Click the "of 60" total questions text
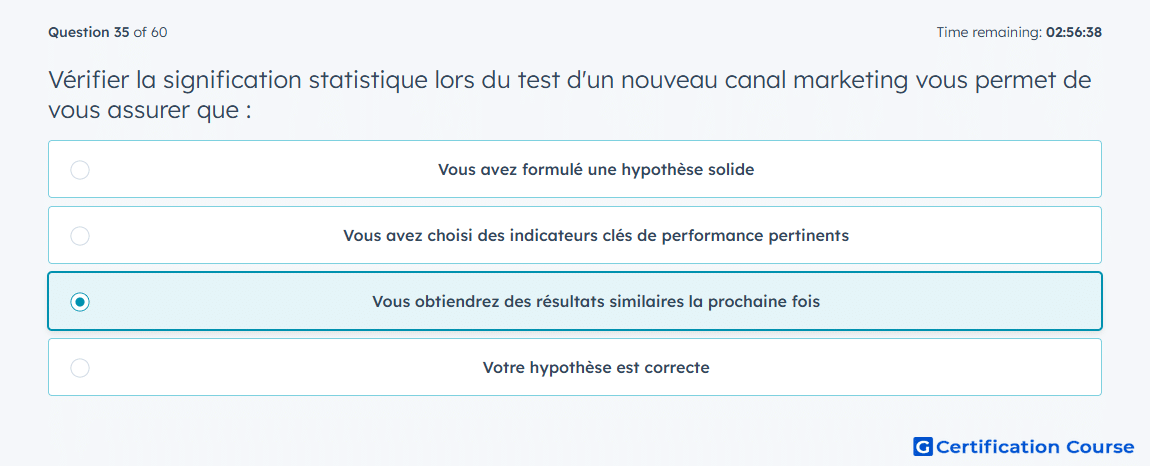The height and width of the screenshot is (466, 1150). 150,32
